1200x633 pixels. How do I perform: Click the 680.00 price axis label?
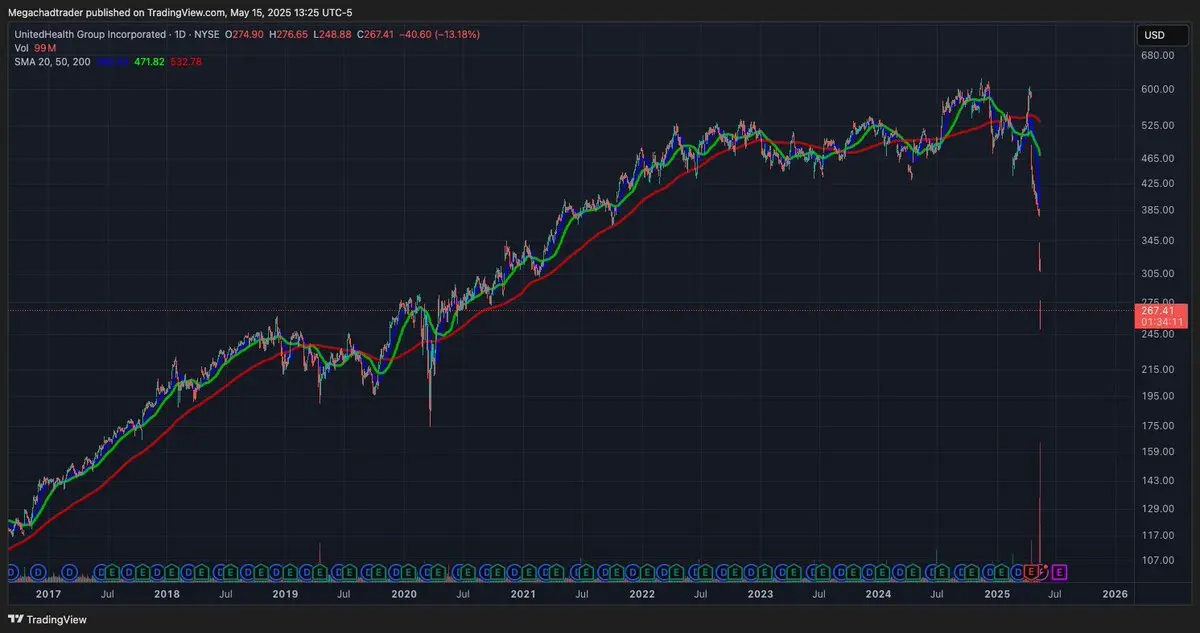click(1158, 55)
